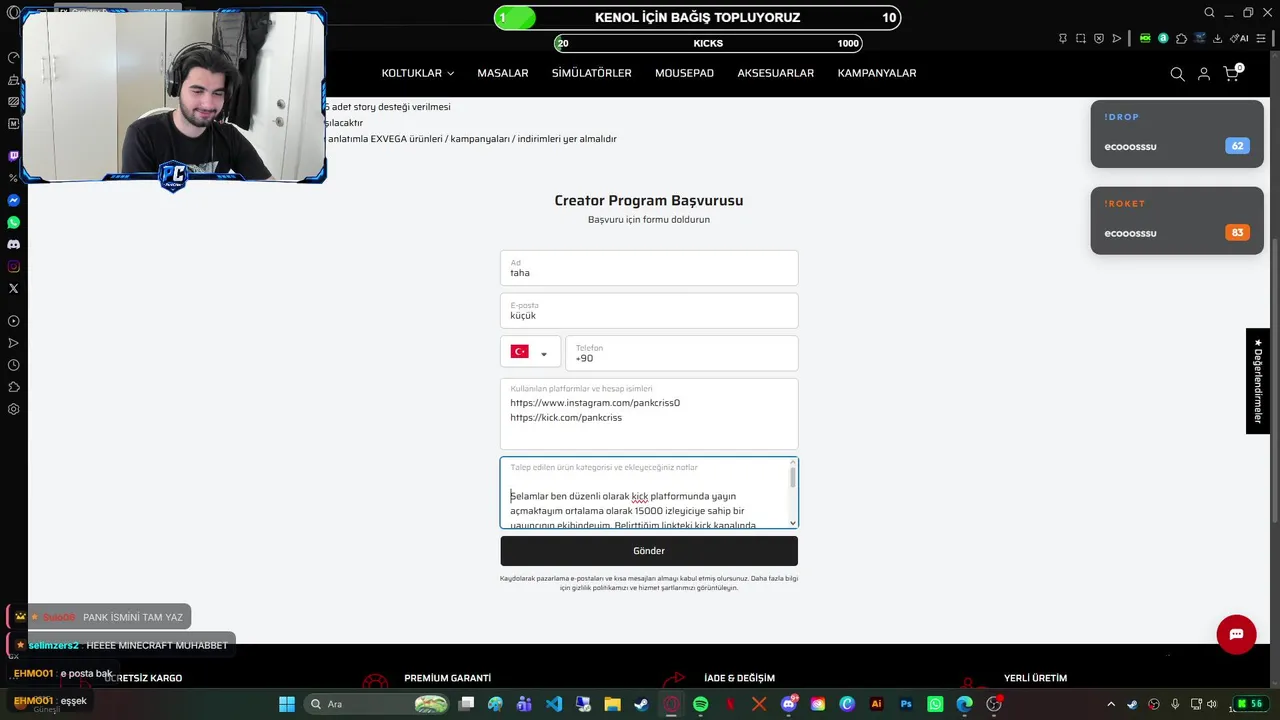Open Steam from the taskbar
The image size is (1280, 720).
click(x=641, y=704)
